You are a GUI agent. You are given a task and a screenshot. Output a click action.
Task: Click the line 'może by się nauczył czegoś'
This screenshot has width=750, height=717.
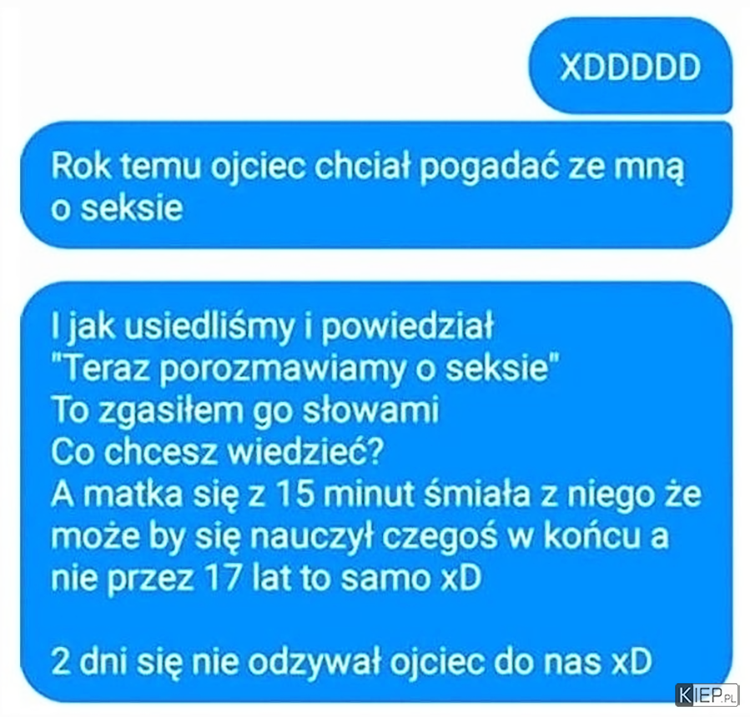[x=359, y=537]
